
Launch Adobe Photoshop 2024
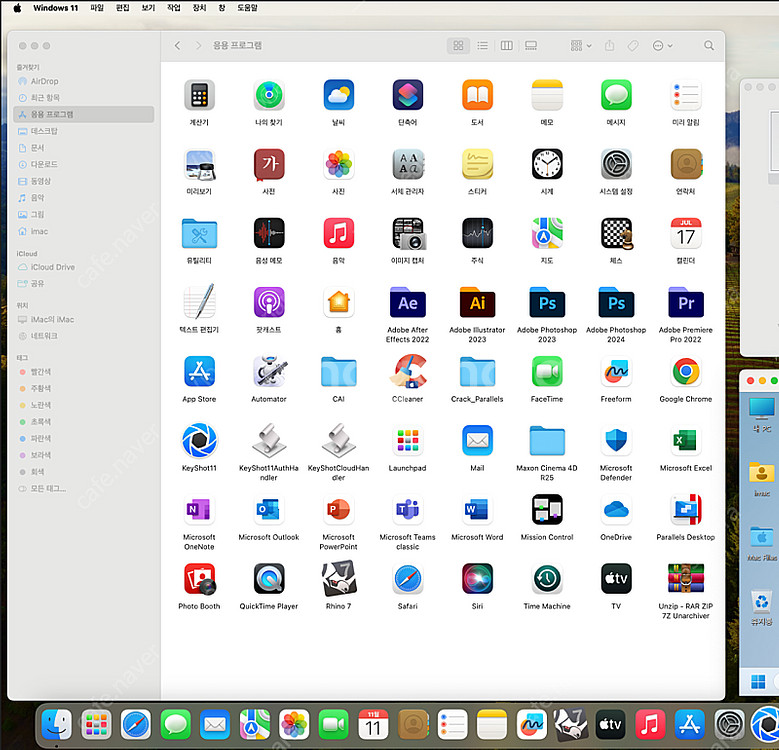tap(616, 302)
